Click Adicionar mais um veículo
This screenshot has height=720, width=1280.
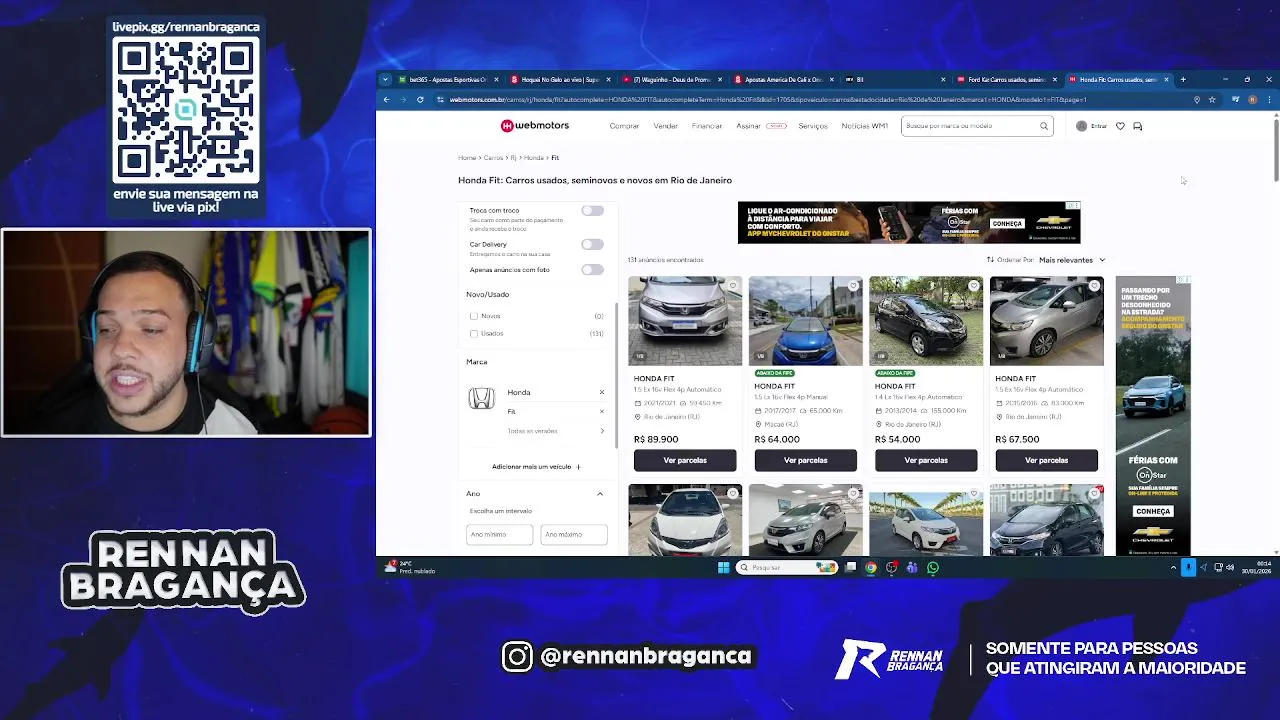click(x=536, y=467)
